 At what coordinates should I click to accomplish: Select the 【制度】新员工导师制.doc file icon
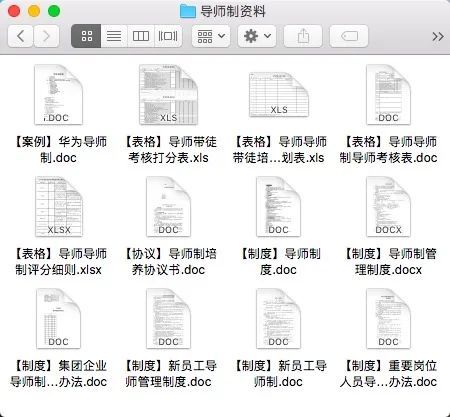pyautogui.click(x=278, y=319)
